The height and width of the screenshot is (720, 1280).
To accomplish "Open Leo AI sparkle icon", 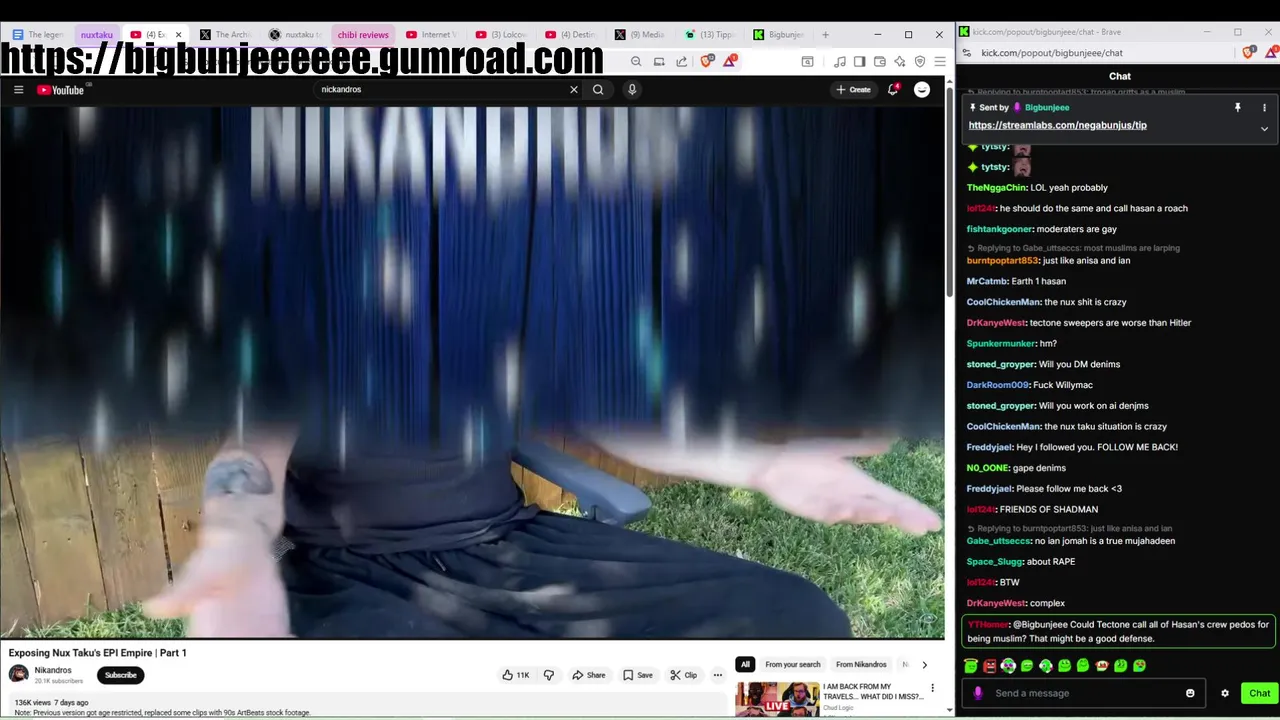I will click(x=900, y=62).
